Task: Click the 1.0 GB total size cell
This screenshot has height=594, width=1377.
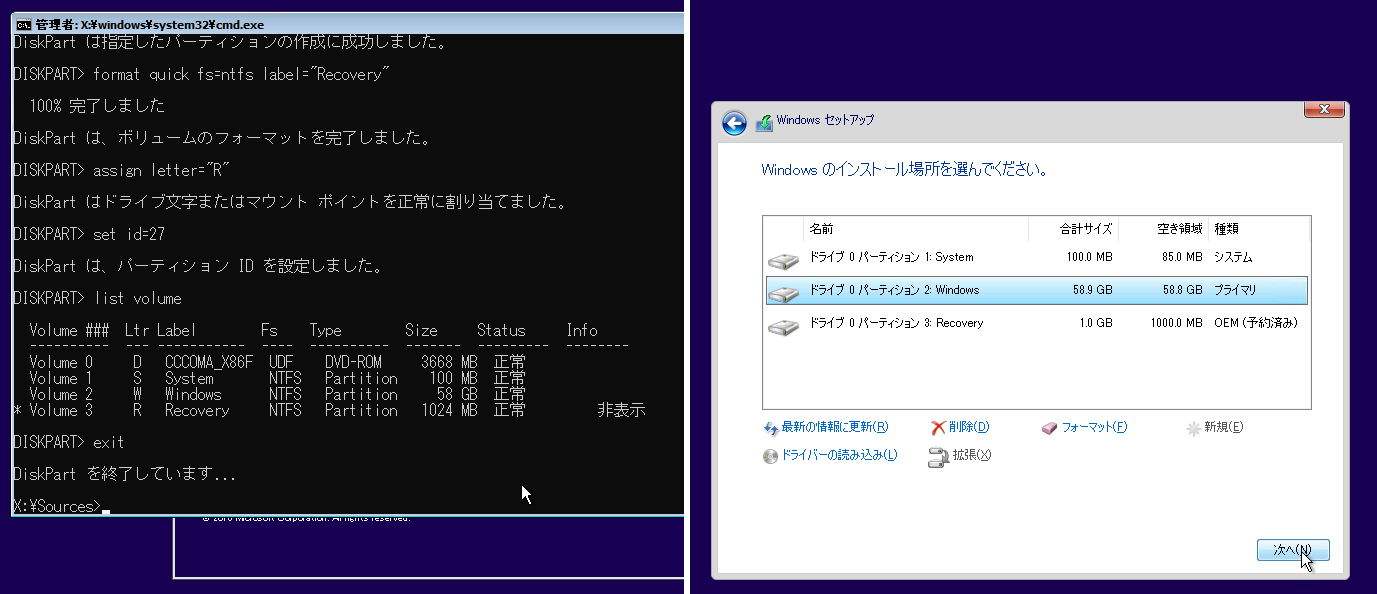Action: 1094,324
